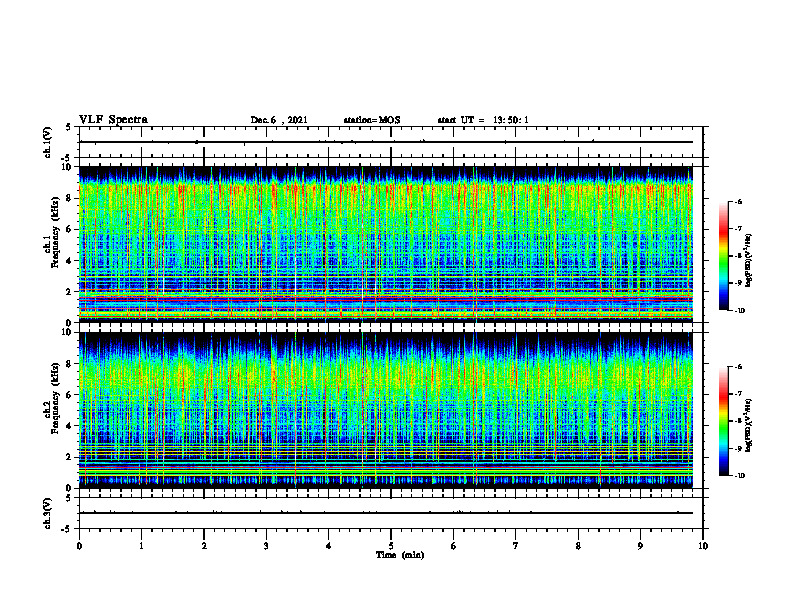Click the '-10' label on ch.1 color bar
This screenshot has width=792, height=612.
coord(739,311)
